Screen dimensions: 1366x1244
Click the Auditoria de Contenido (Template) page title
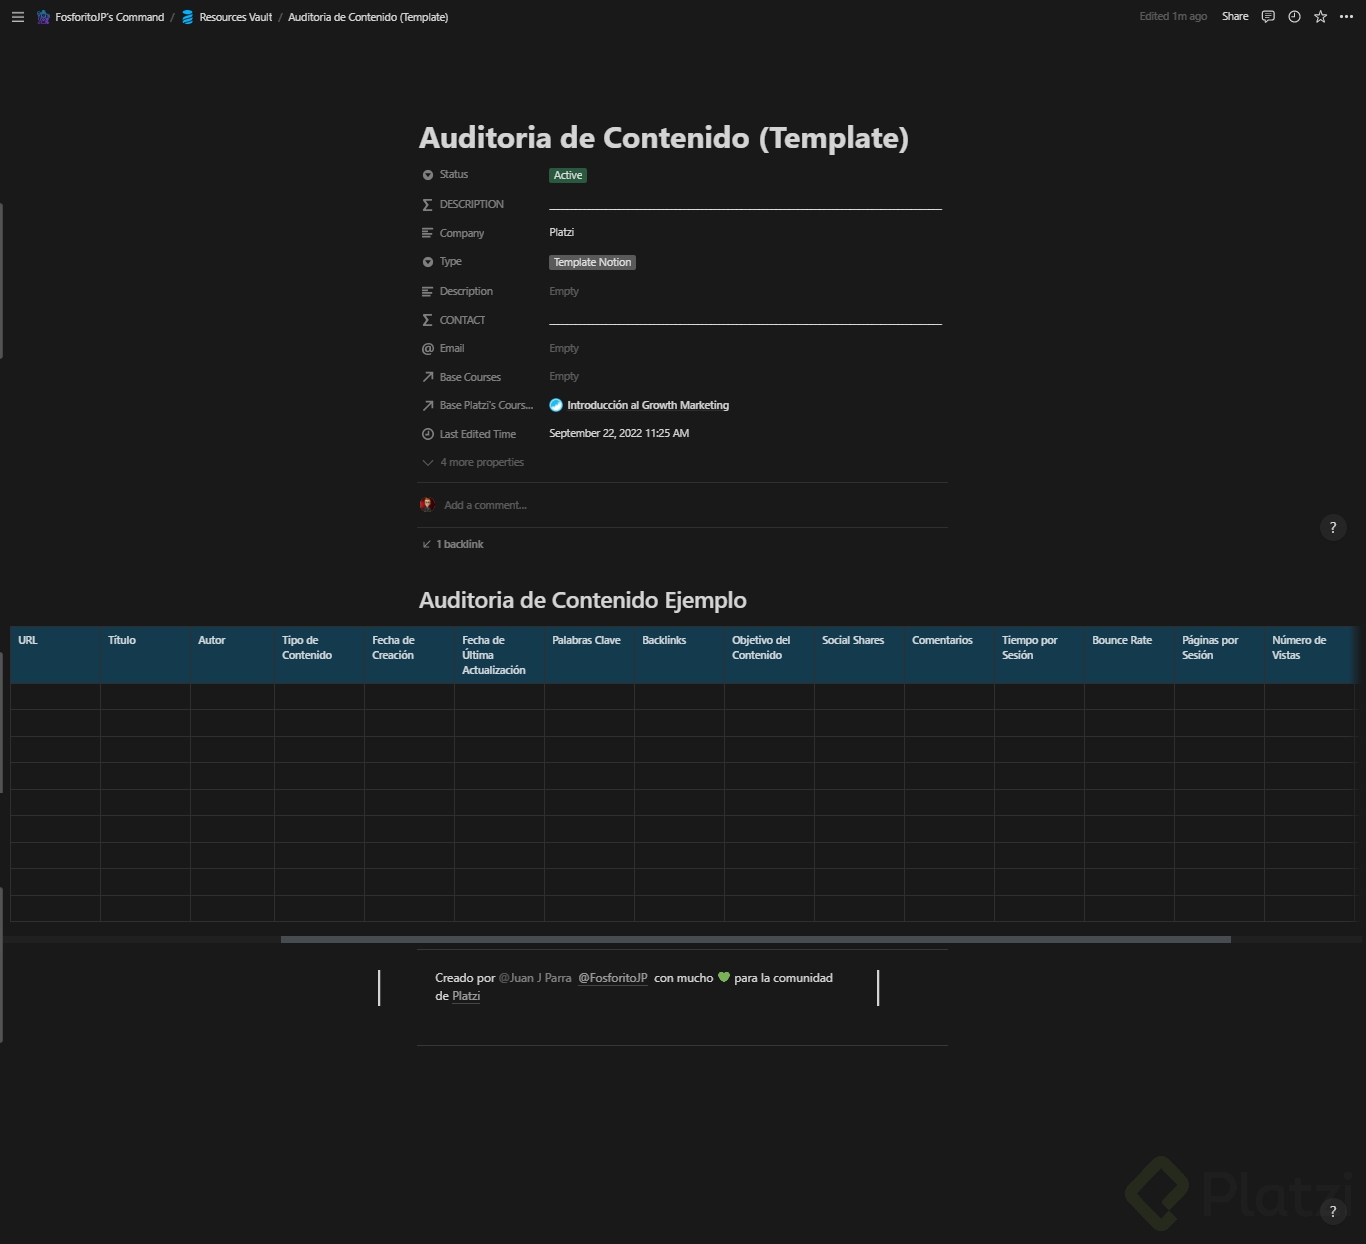[x=664, y=138]
